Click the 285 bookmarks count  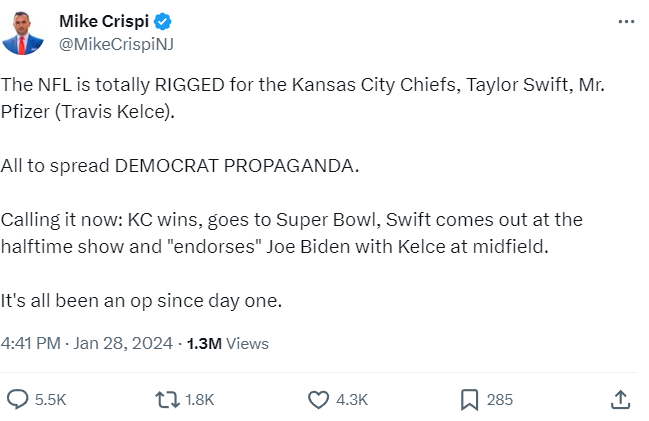(500, 399)
